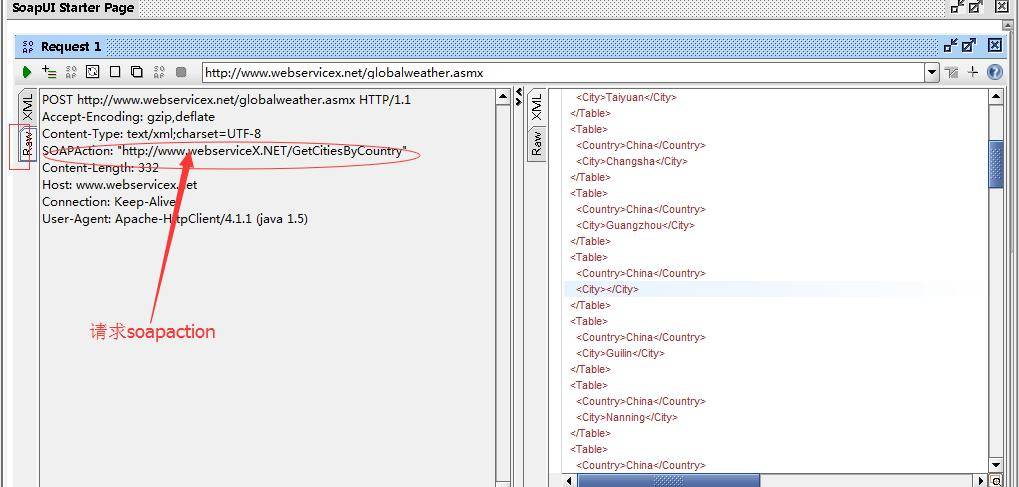Select the Changsha city element
This screenshot has width=1019, height=487.
[632, 161]
